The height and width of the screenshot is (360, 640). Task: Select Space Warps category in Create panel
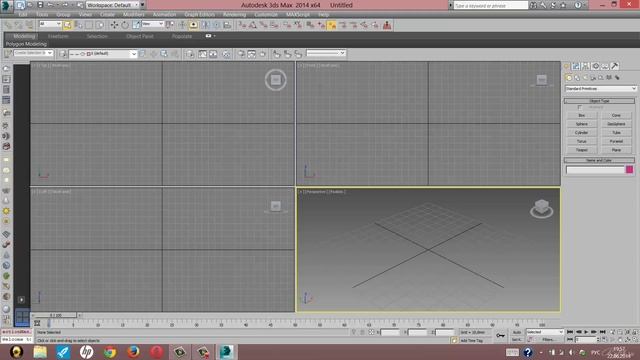click(x=609, y=78)
